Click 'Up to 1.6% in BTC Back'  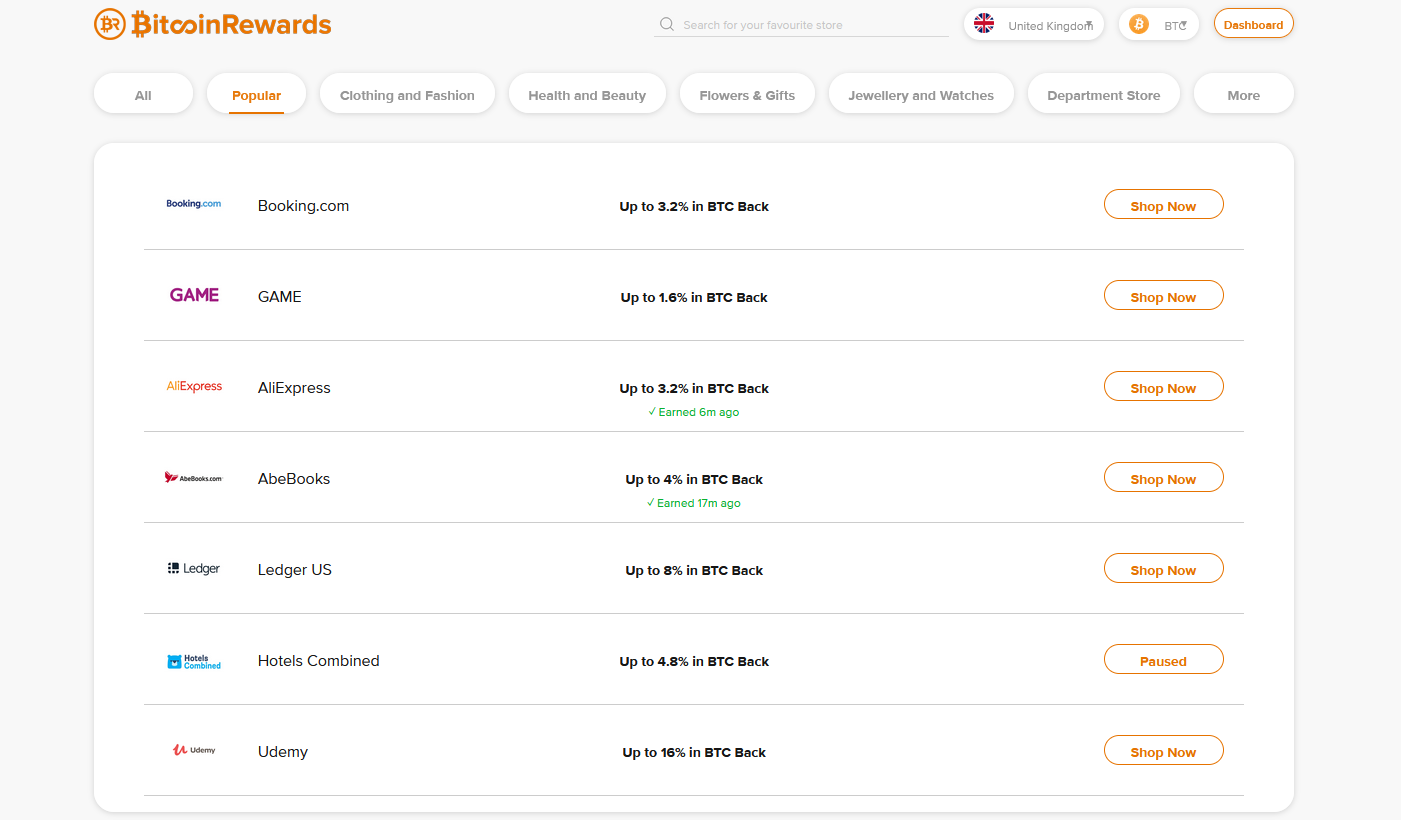(694, 297)
